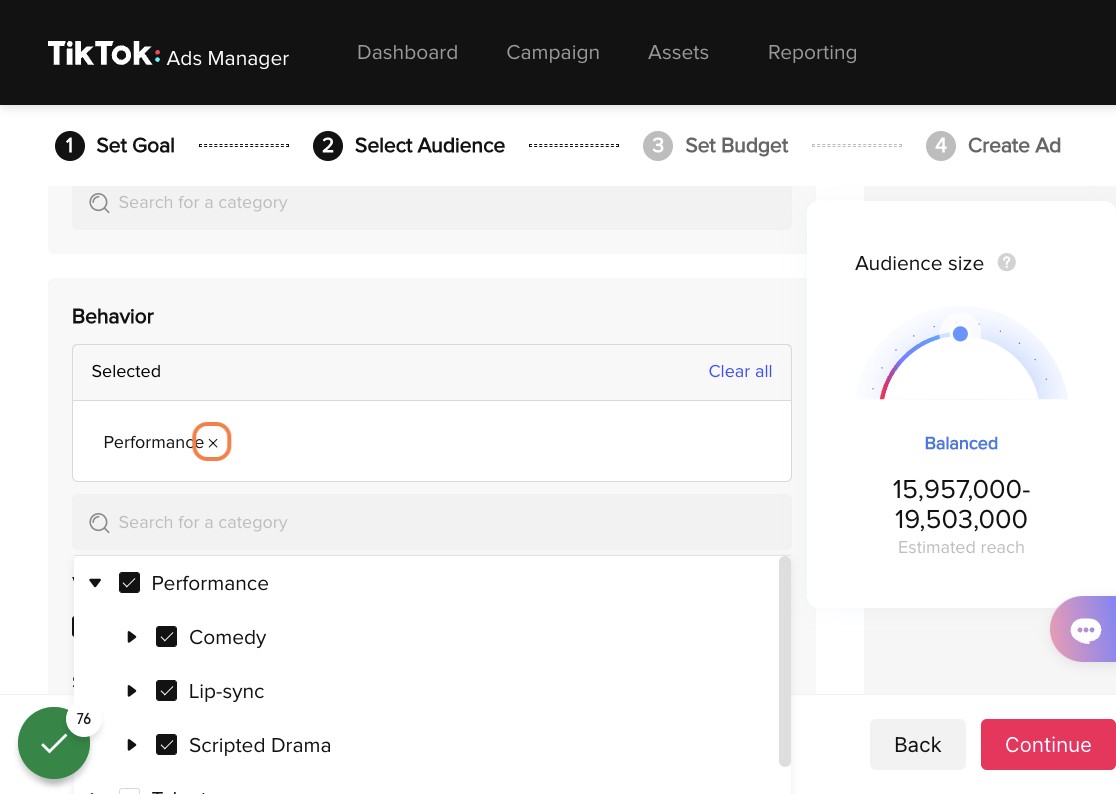Screen dimensions: 1116x794
Task: Click the Scripted Drama label text
Action: pyautogui.click(x=260, y=745)
